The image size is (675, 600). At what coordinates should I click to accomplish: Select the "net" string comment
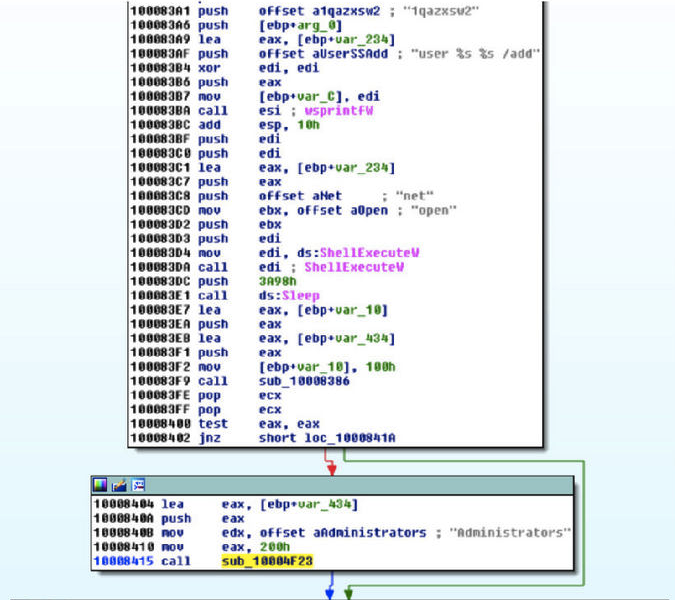point(415,196)
